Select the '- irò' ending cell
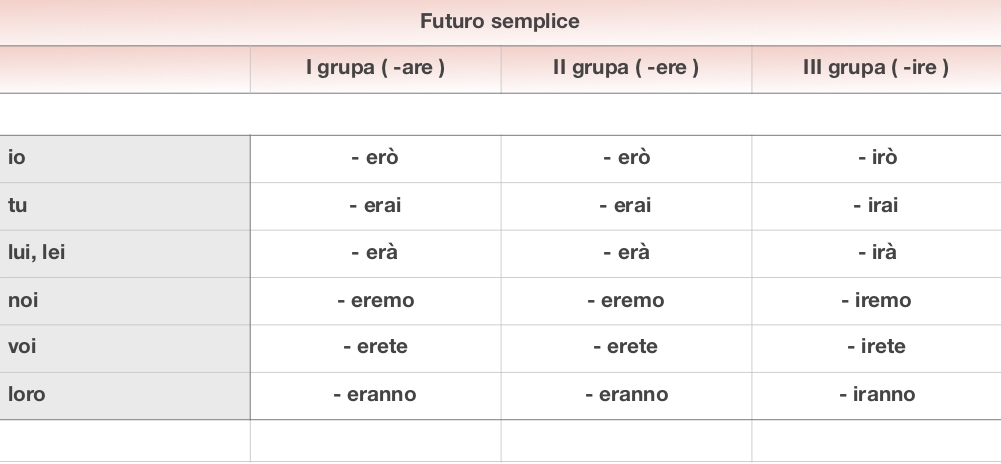The width and height of the screenshot is (1001, 464). pos(877,158)
